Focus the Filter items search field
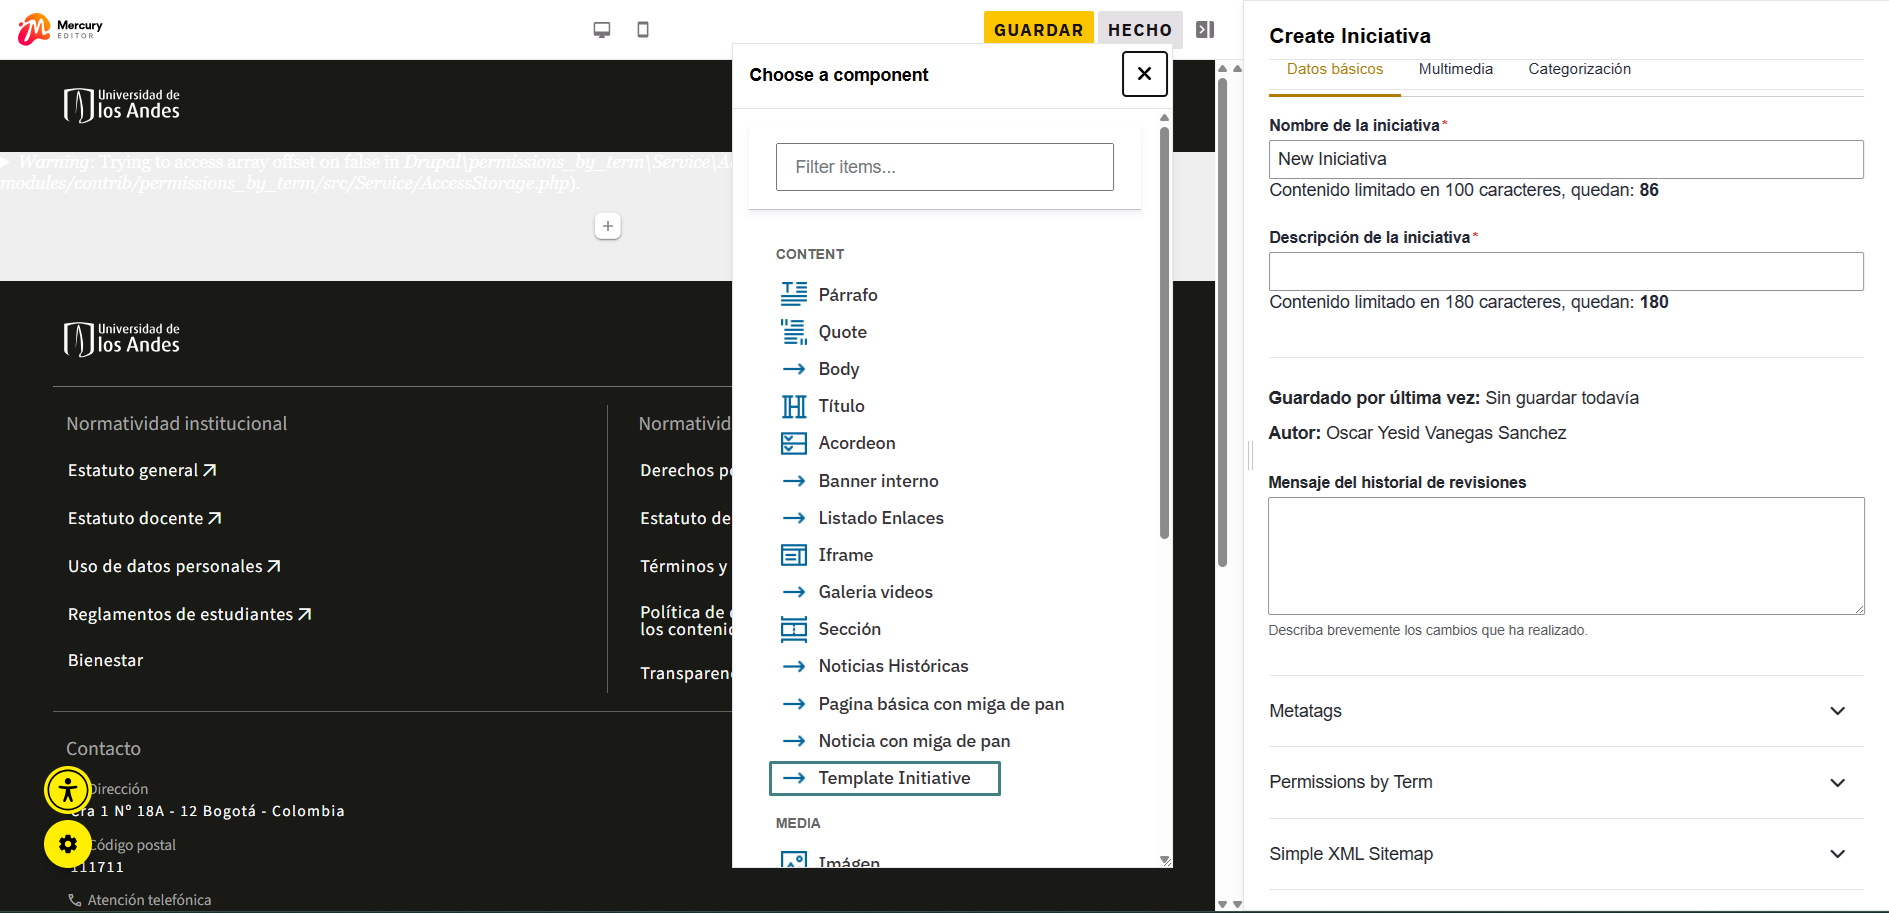This screenshot has height=913, width=1889. point(944,167)
